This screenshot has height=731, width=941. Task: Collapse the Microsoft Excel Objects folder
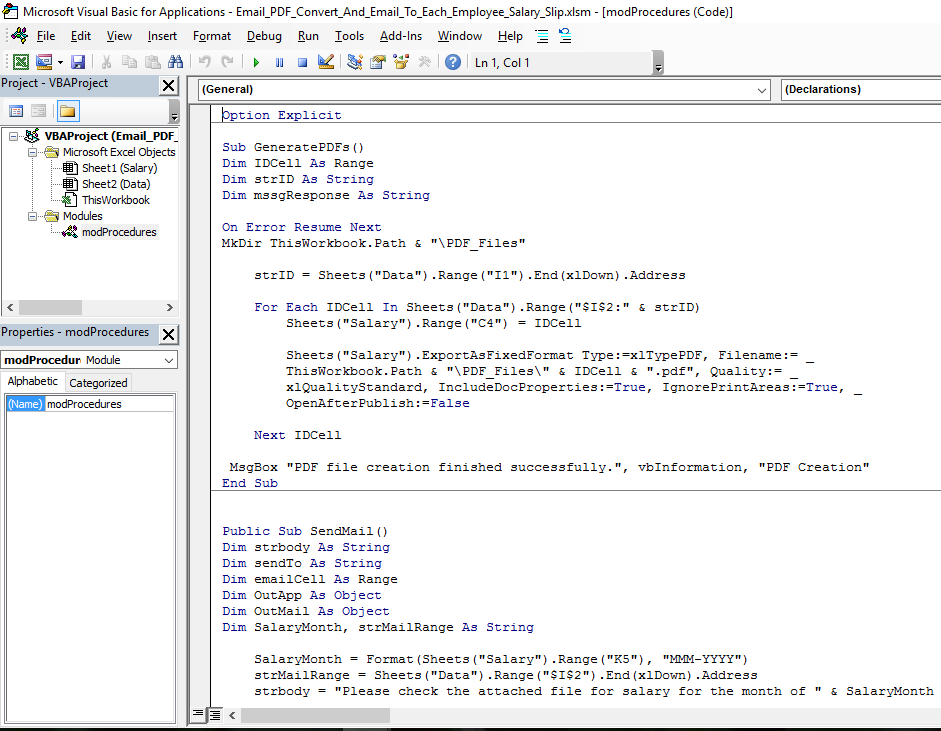[x=34, y=152]
